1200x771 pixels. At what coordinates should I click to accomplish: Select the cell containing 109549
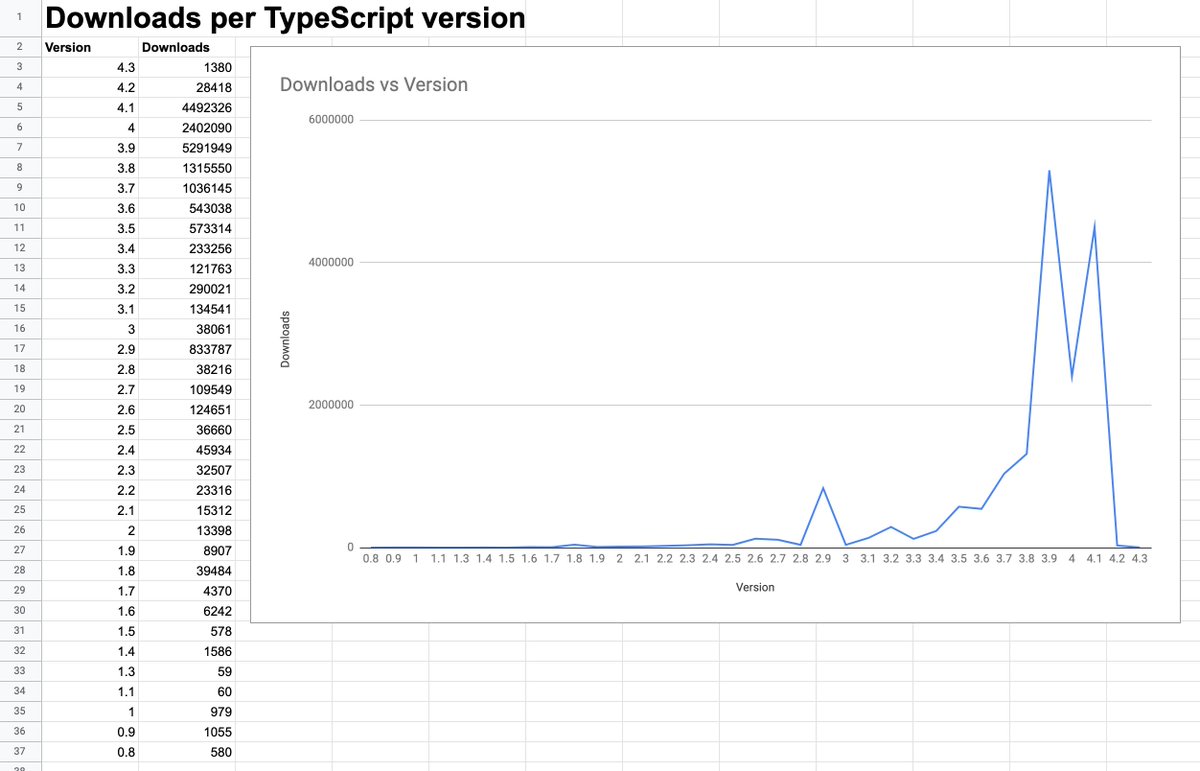[187, 389]
